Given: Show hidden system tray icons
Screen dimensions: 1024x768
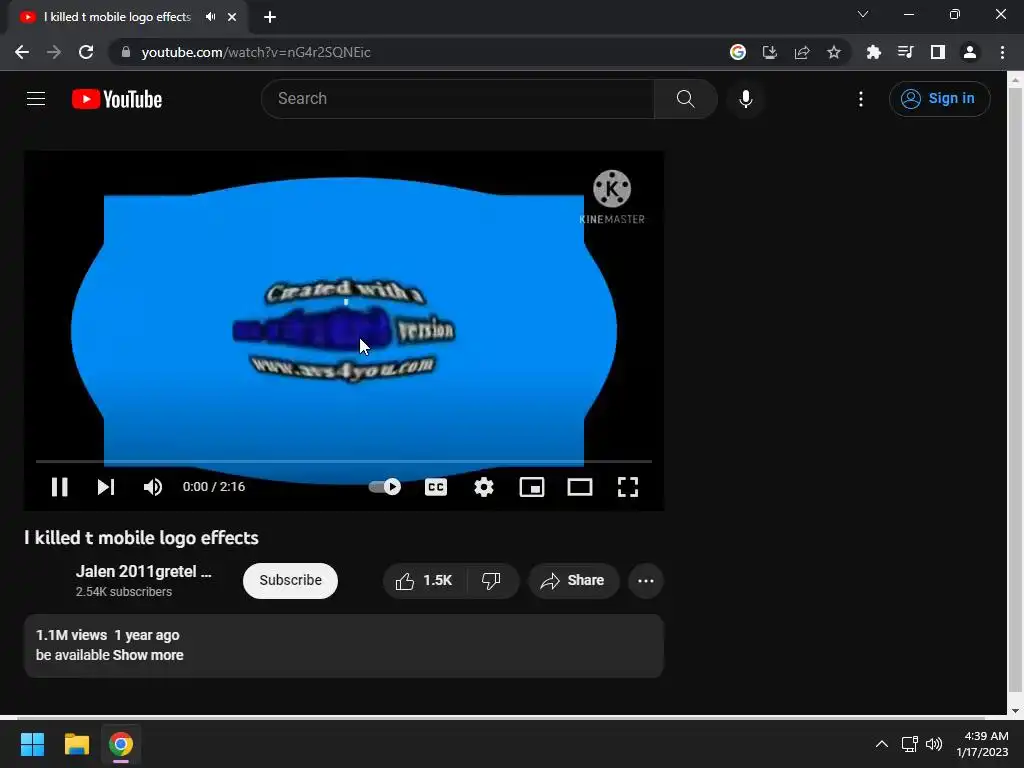Looking at the screenshot, I should point(882,744).
